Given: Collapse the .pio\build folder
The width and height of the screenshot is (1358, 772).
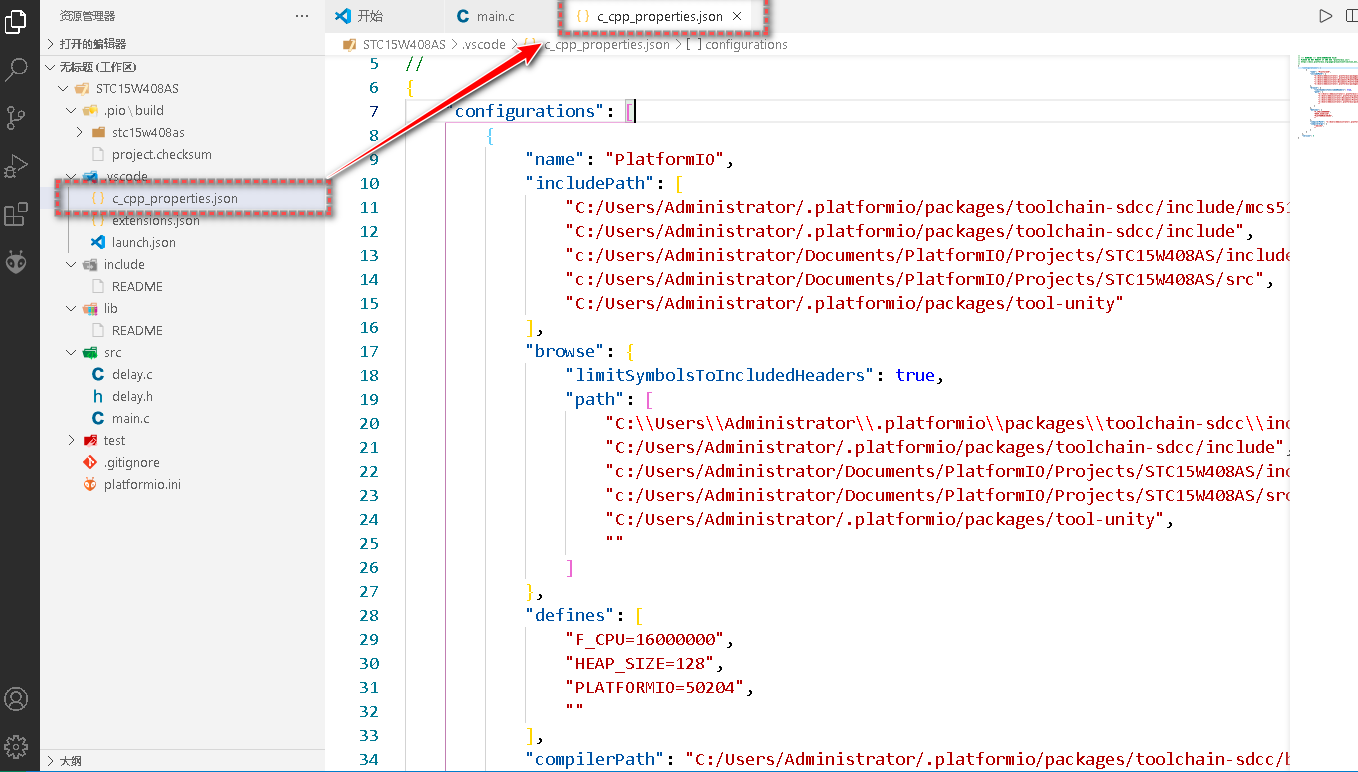Looking at the screenshot, I should pyautogui.click(x=182, y=110).
